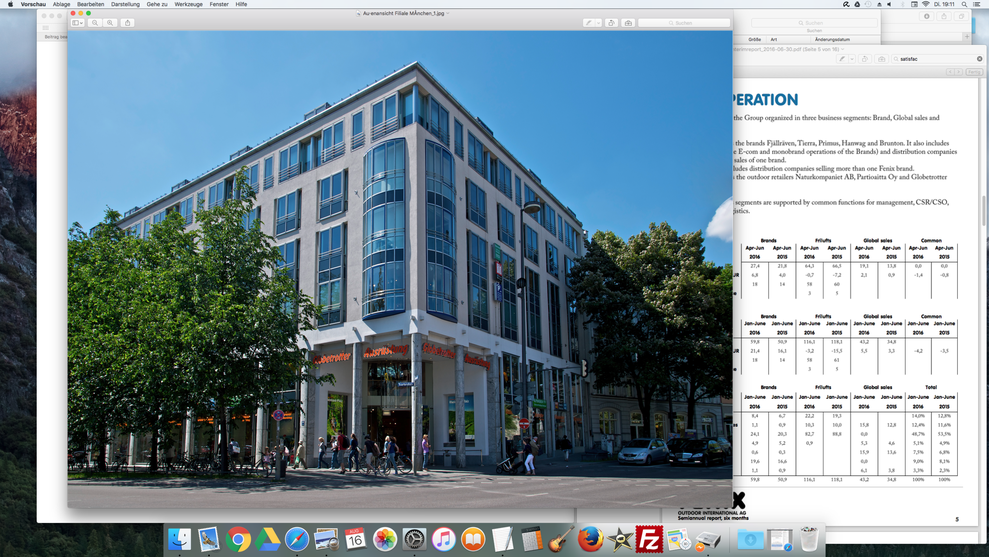The width and height of the screenshot is (989, 557).
Task: Click the Fertig button in PDF search bar
Action: pos(974,72)
